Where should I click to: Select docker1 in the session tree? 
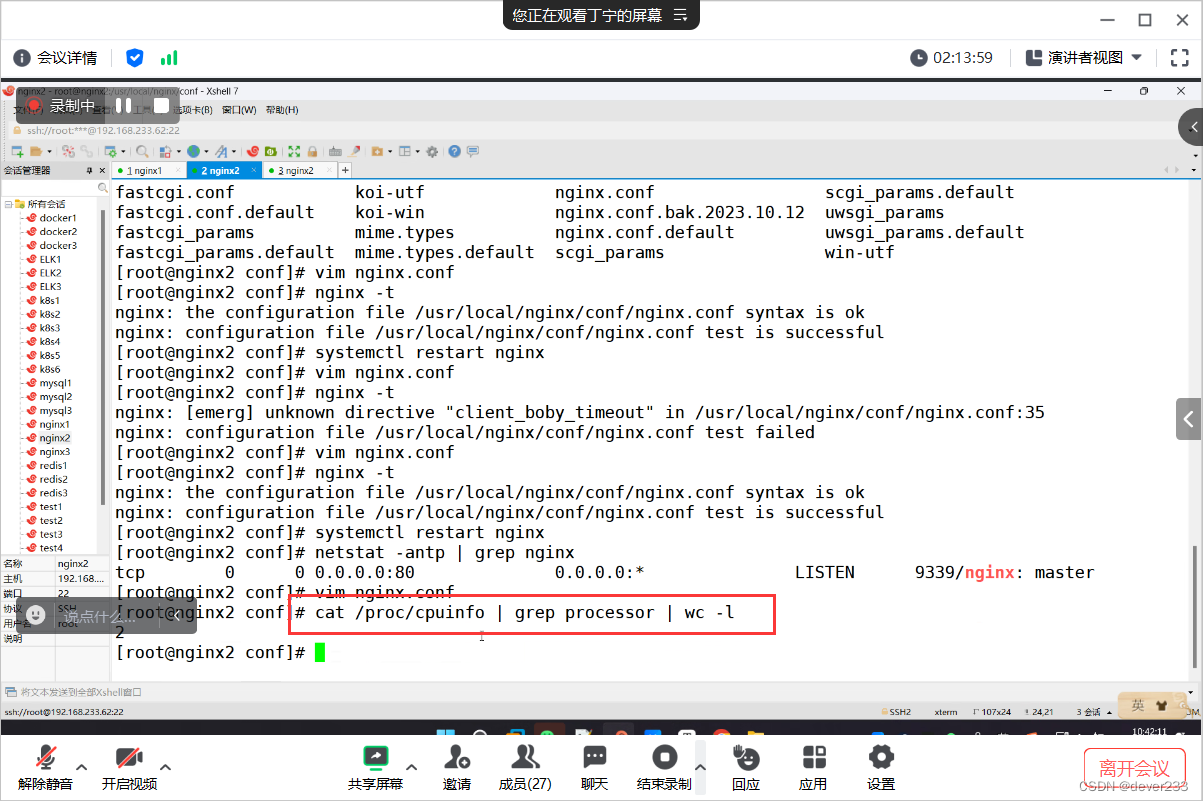[x=58, y=218]
